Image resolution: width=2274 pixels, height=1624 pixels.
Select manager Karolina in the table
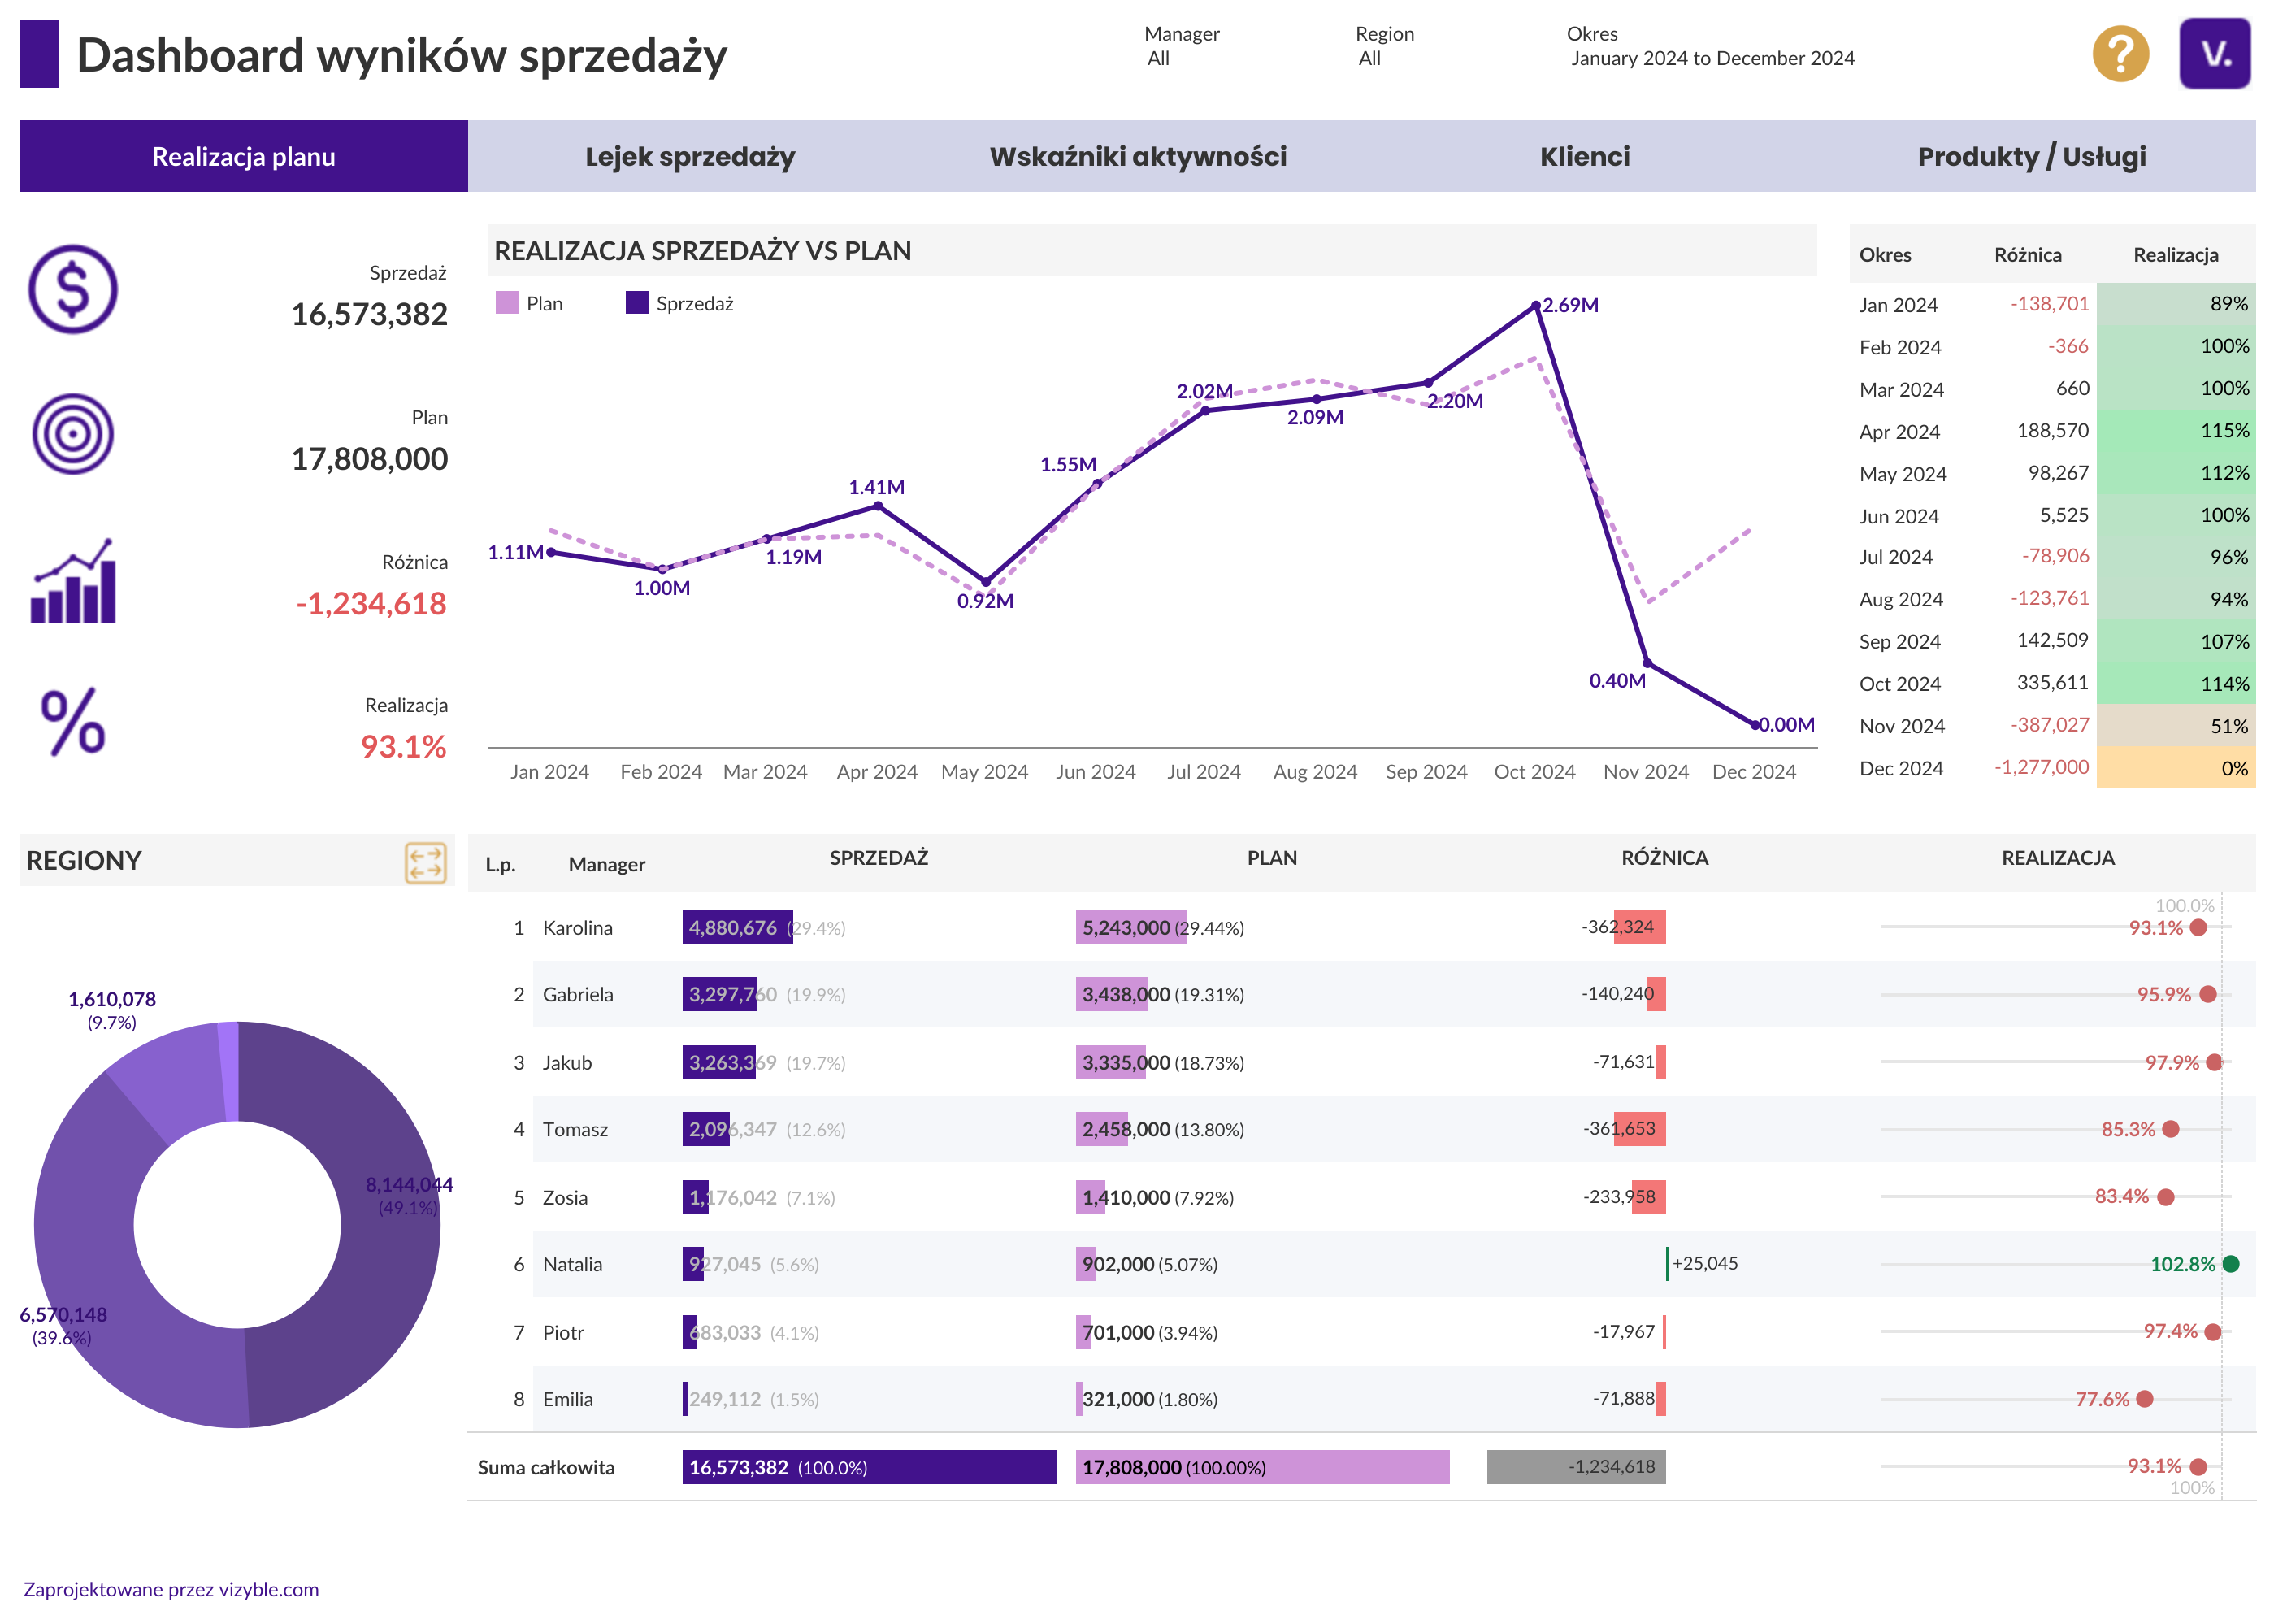click(577, 928)
